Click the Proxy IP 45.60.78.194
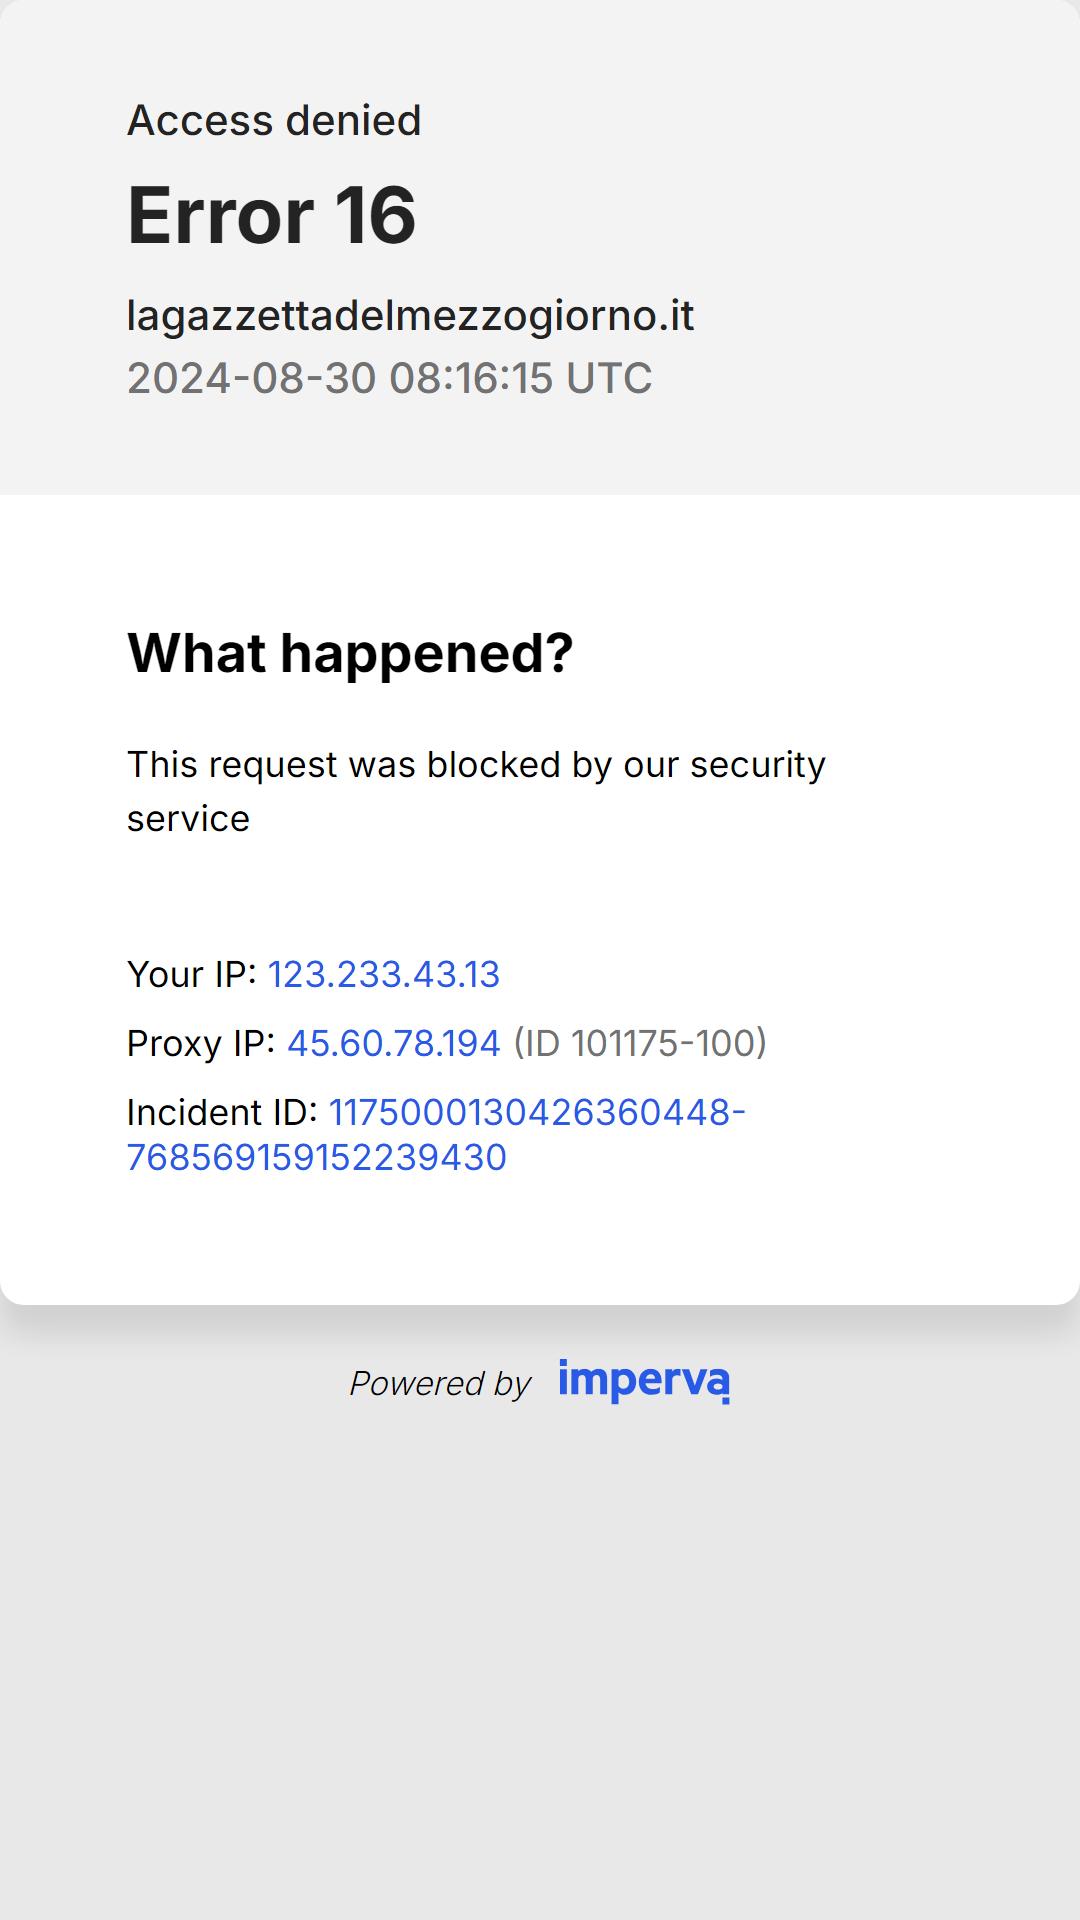 click(x=394, y=1043)
